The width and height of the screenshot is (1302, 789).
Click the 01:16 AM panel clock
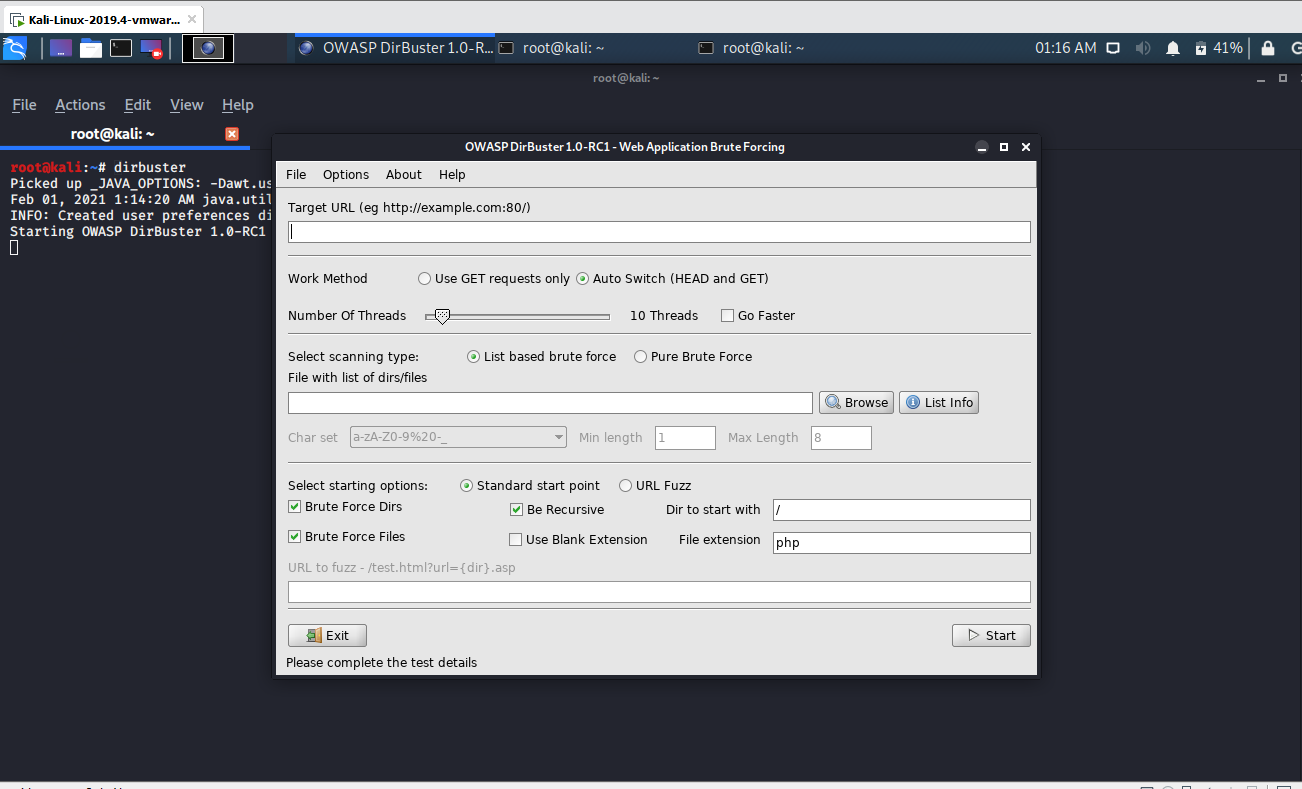1065,48
